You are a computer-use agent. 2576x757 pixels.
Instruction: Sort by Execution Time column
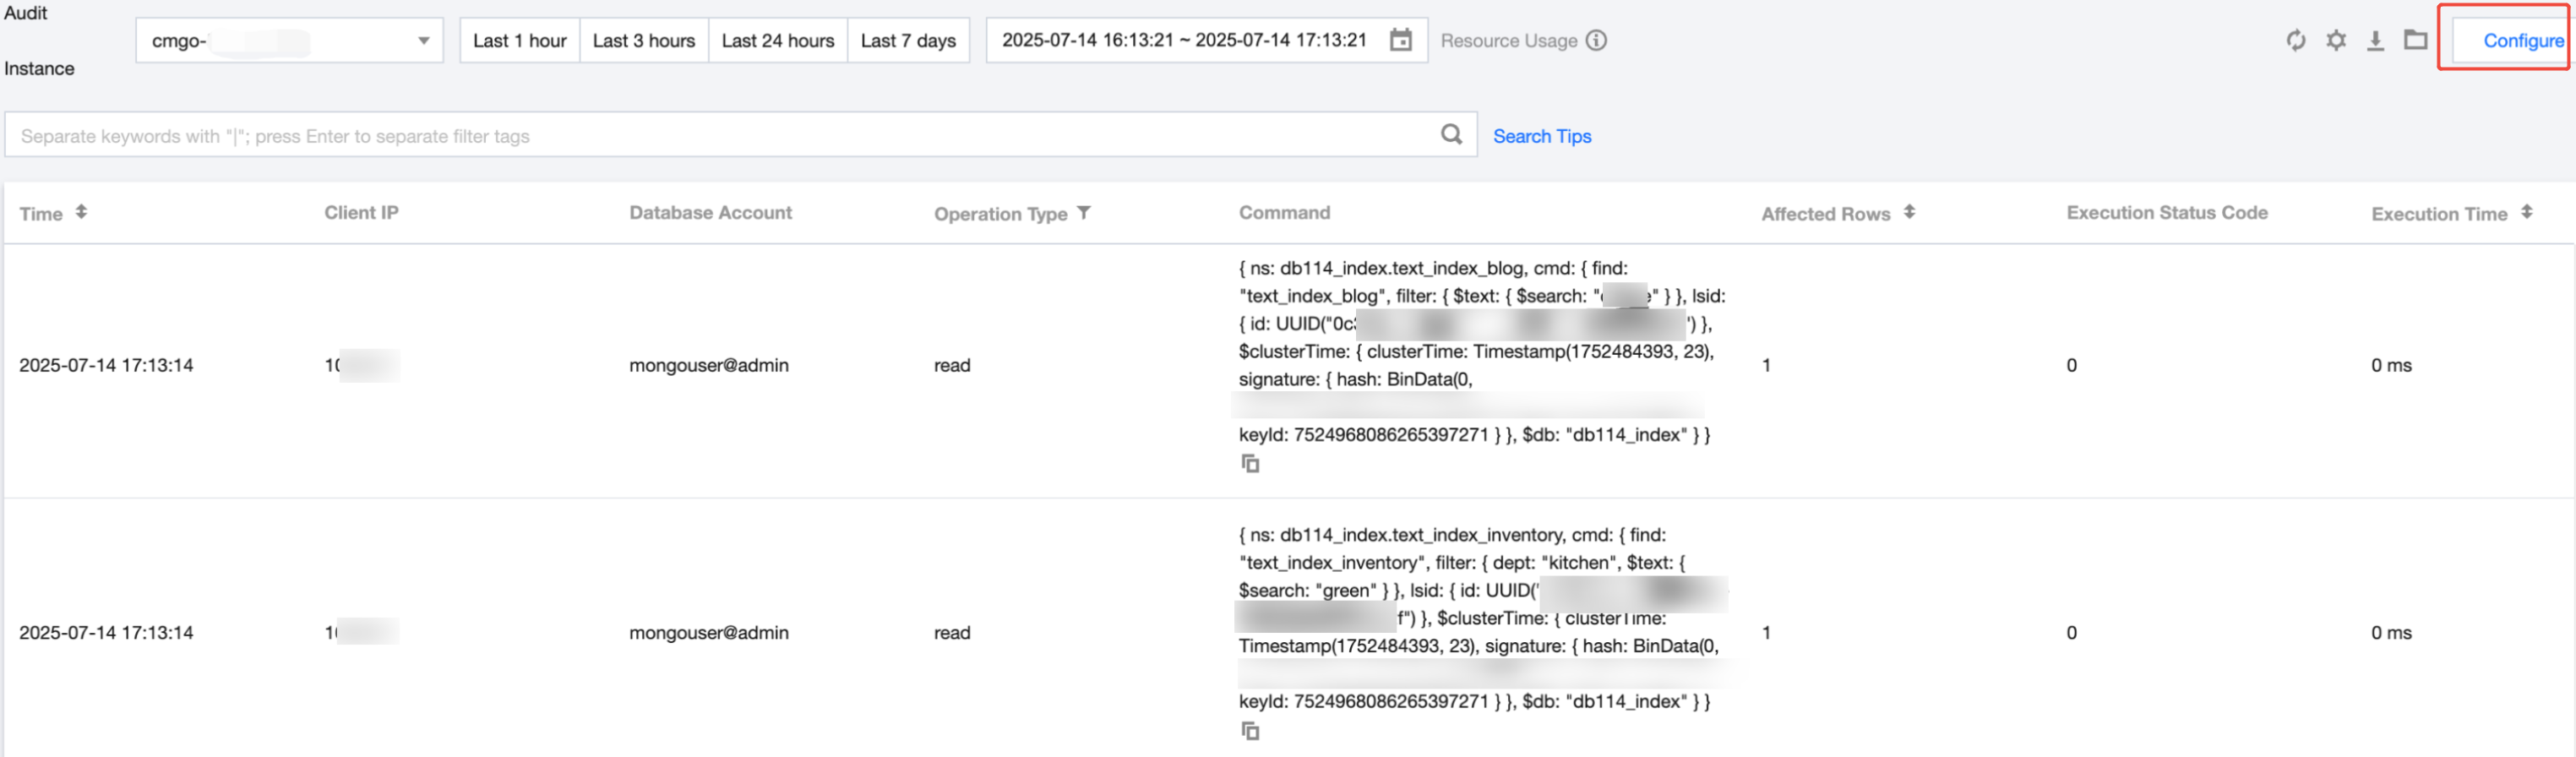pyautogui.click(x=2527, y=212)
